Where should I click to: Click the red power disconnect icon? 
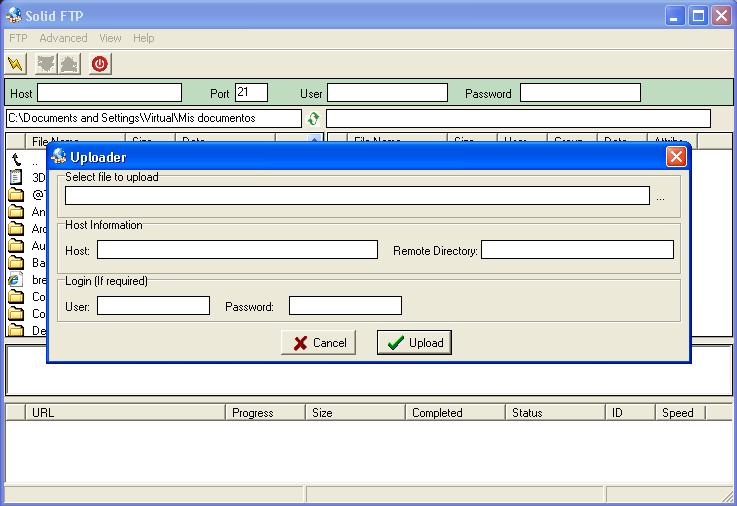click(x=100, y=64)
